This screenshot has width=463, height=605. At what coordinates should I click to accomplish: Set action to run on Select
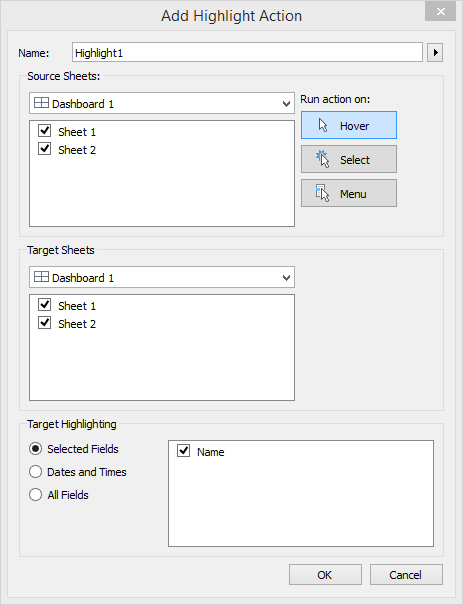coord(349,159)
